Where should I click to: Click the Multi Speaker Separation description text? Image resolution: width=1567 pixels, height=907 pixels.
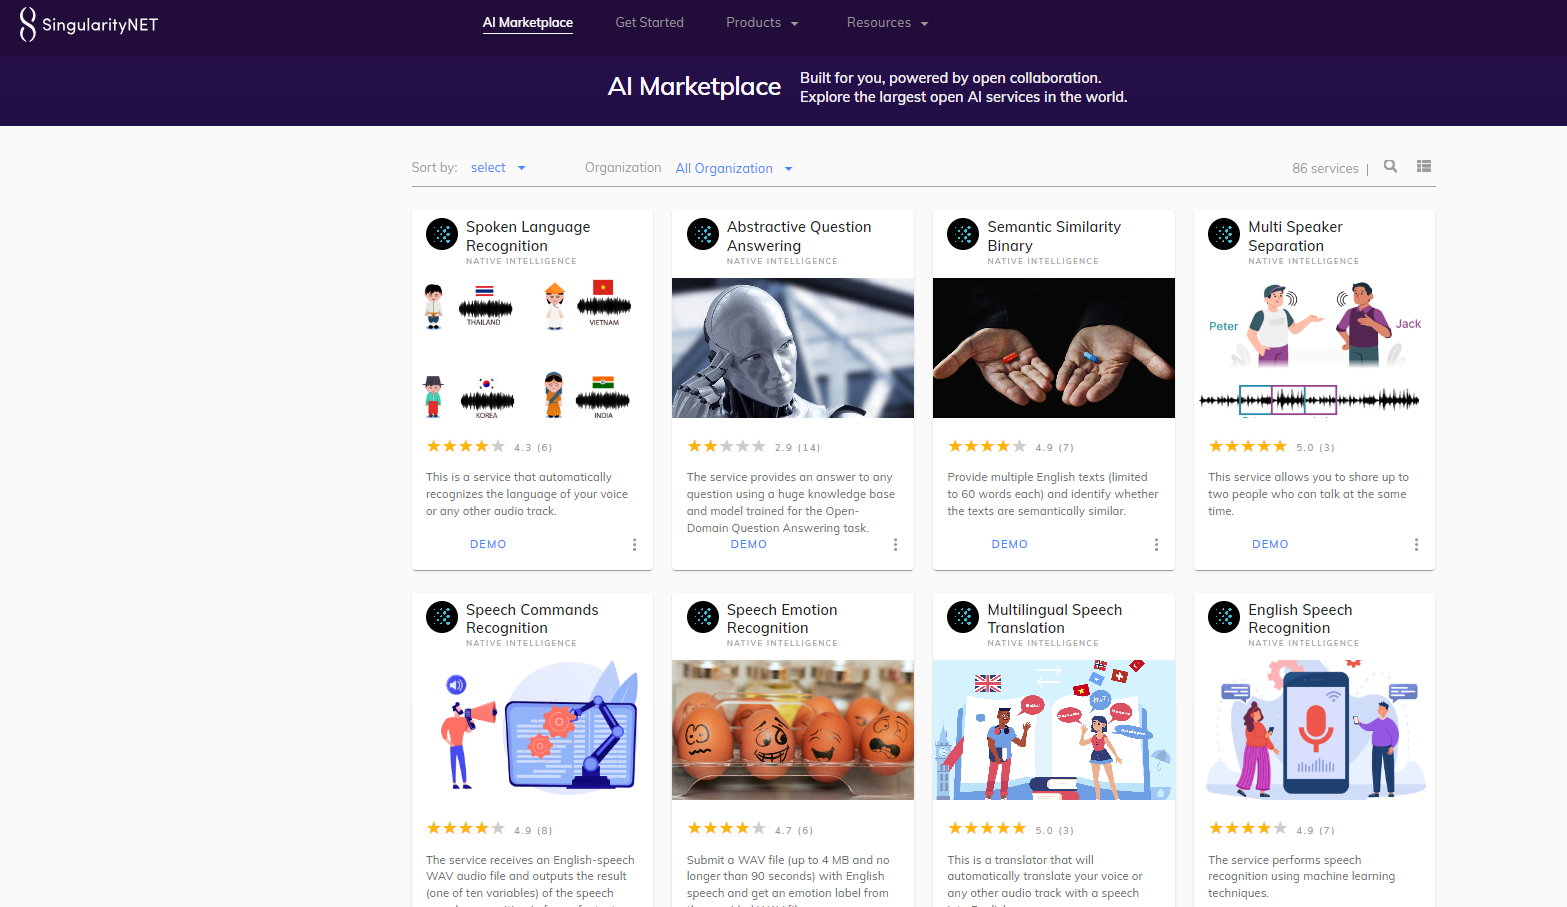[x=1308, y=494]
